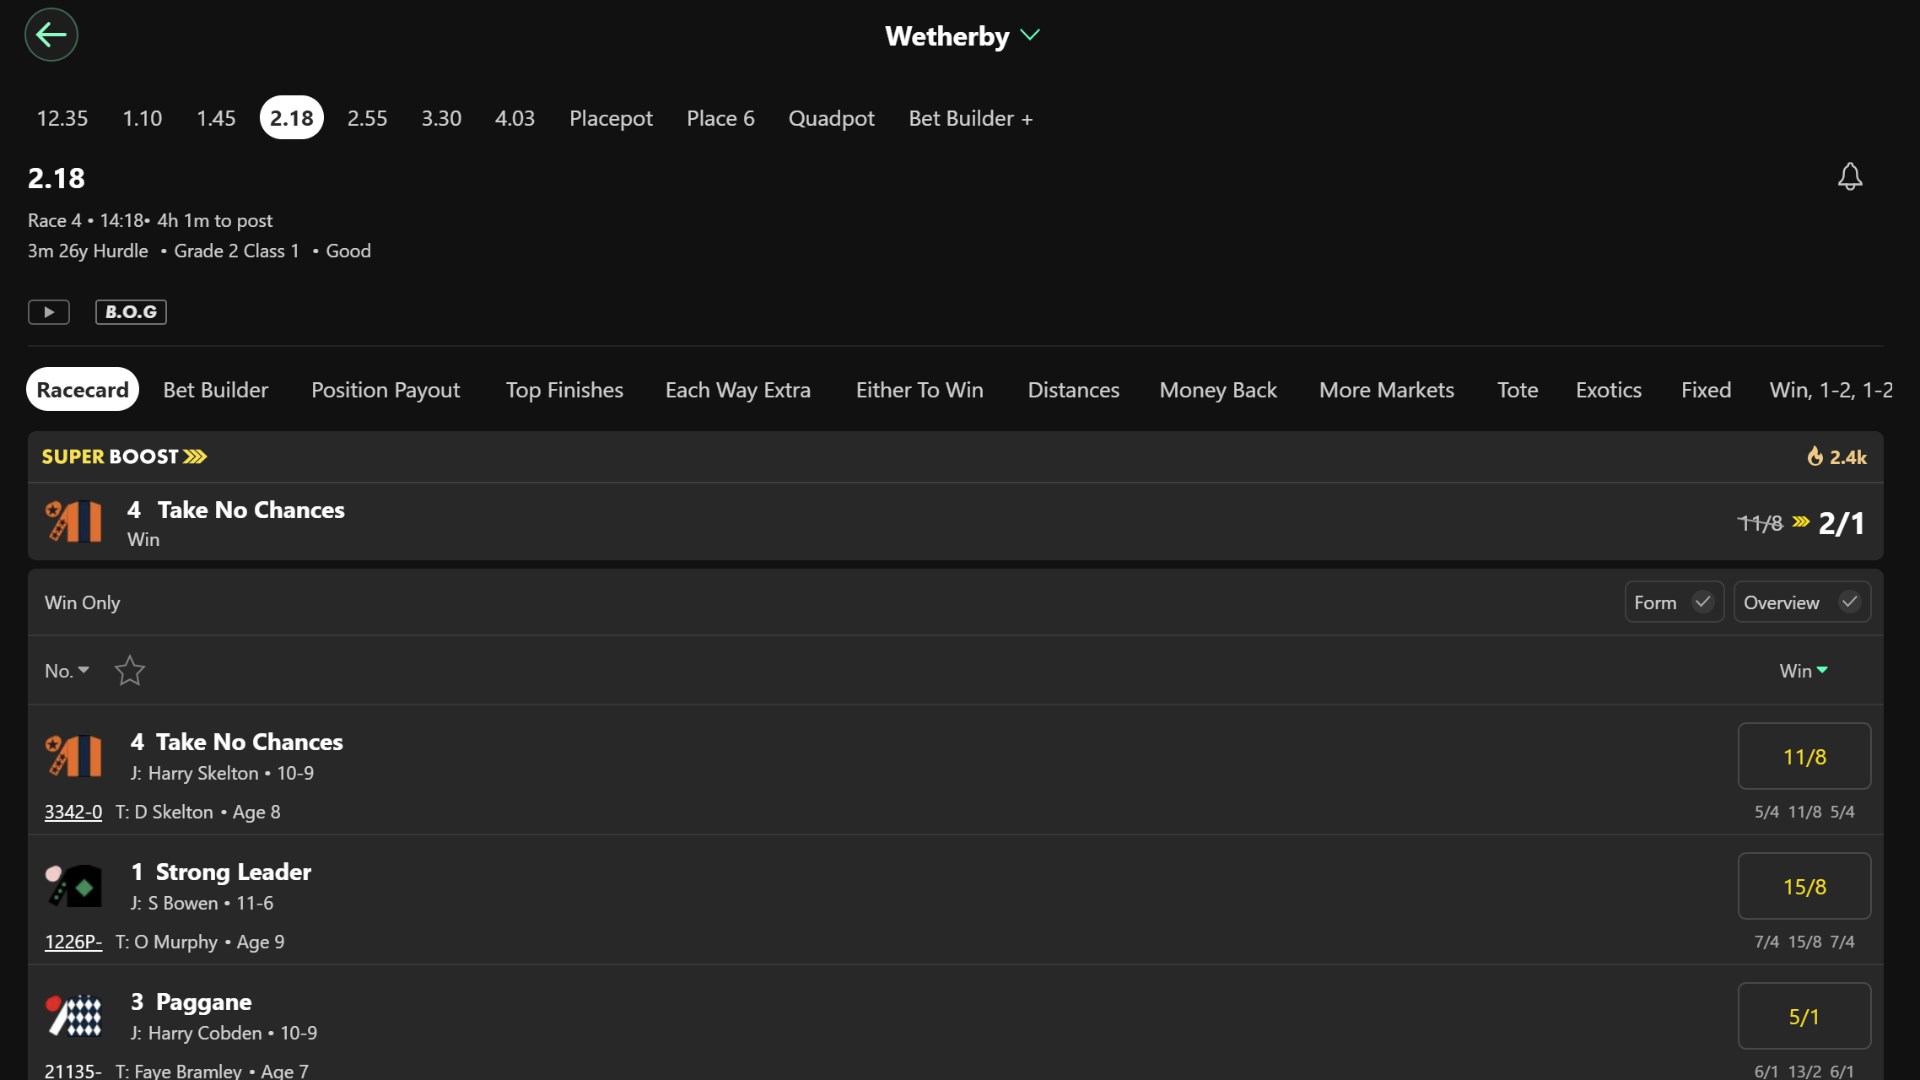Tap the Strong Leader jockey silks
This screenshot has height=1080, width=1920.
click(x=74, y=886)
